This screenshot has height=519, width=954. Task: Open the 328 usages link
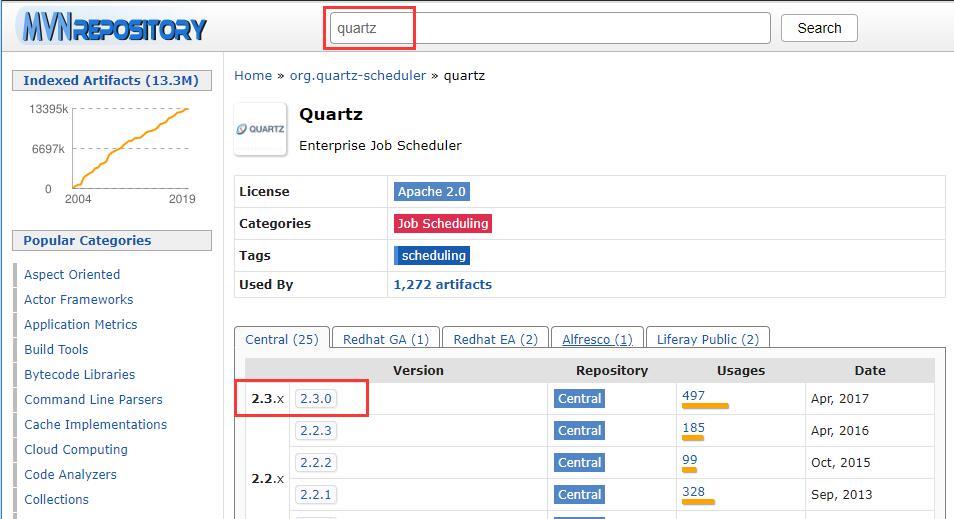(694, 492)
